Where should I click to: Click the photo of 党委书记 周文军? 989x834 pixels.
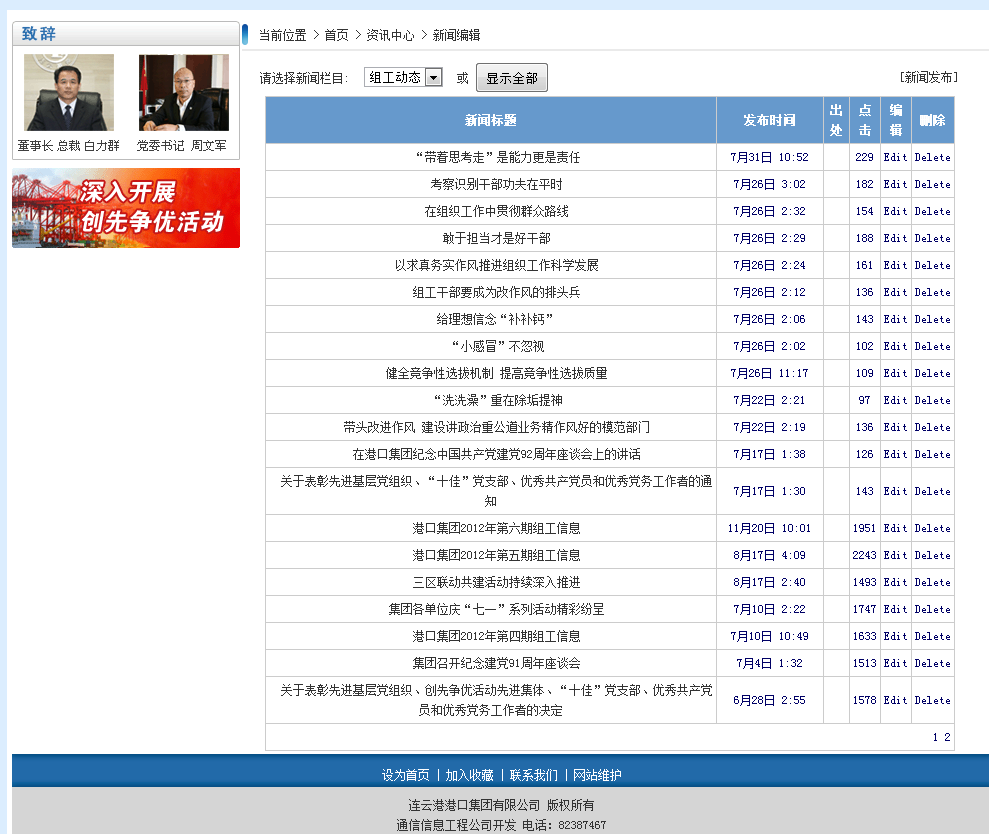184,92
